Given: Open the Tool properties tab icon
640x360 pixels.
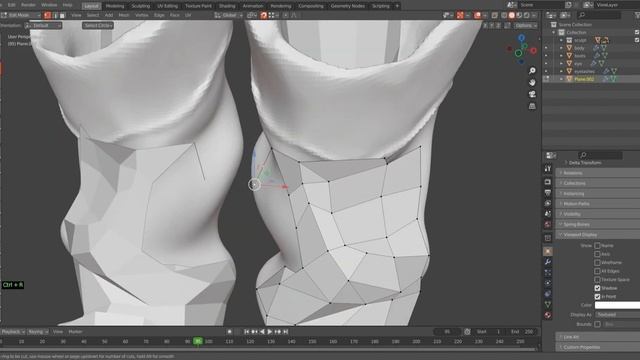Looking at the screenshot, I should [548, 169].
